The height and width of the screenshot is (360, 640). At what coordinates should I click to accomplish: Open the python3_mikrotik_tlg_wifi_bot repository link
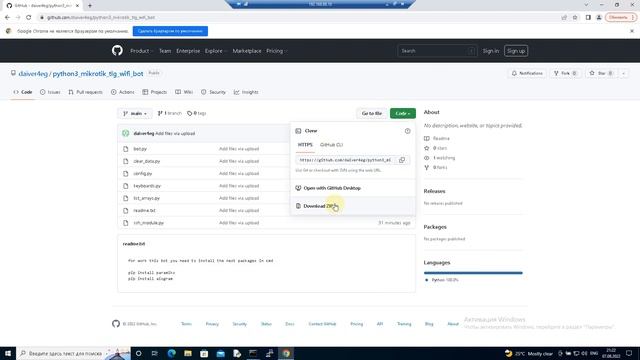(98, 73)
